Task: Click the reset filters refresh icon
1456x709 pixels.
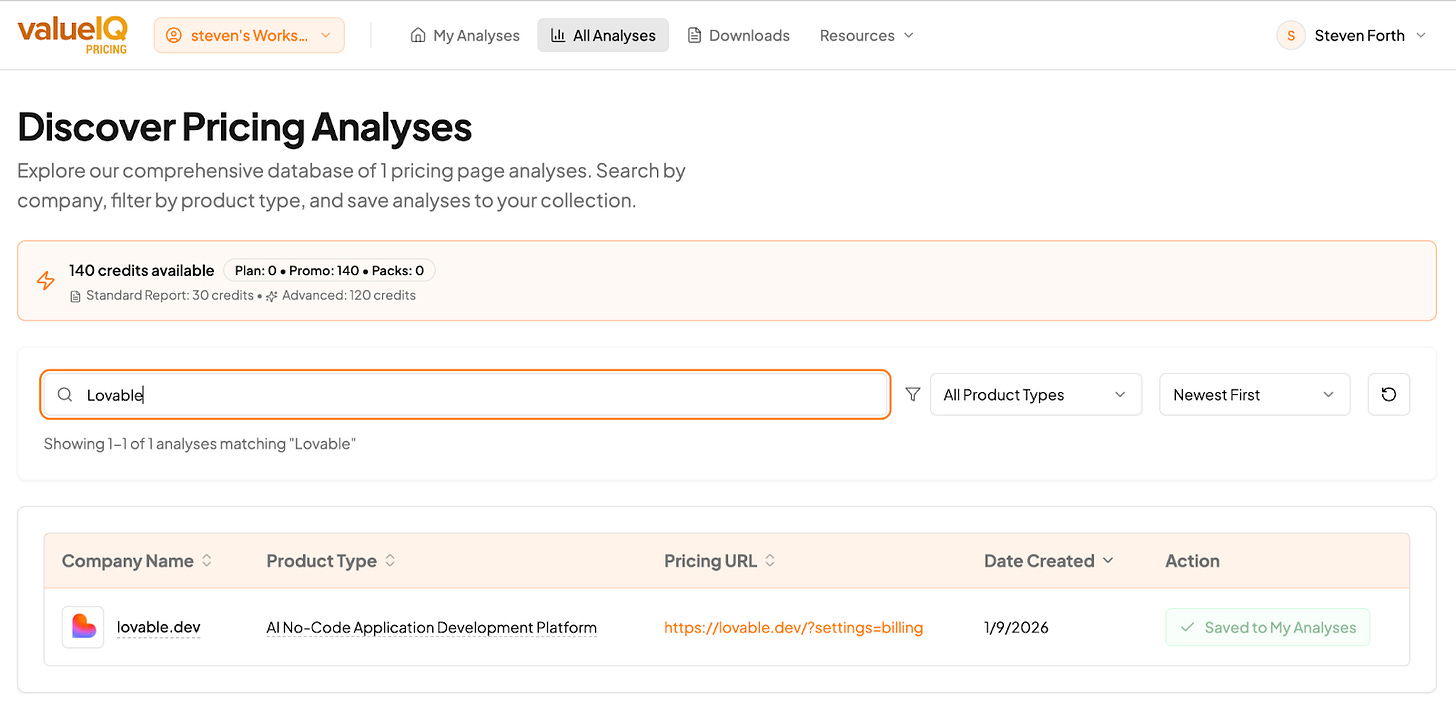Action: [1388, 394]
